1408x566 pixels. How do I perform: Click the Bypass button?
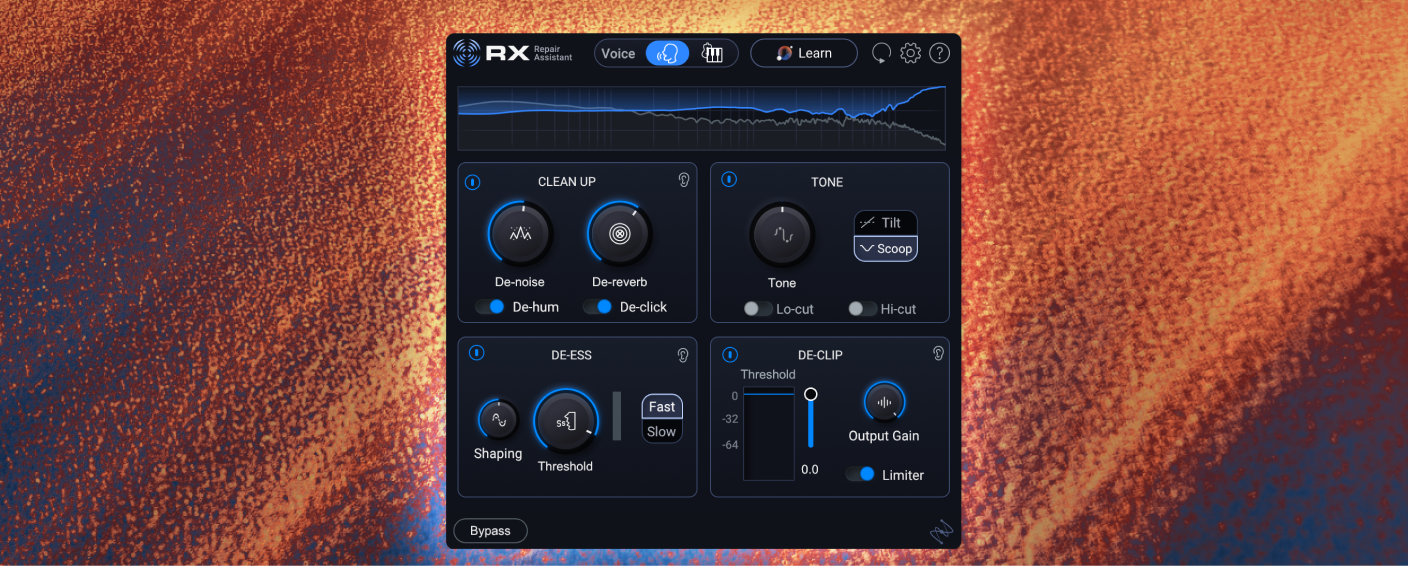(490, 531)
